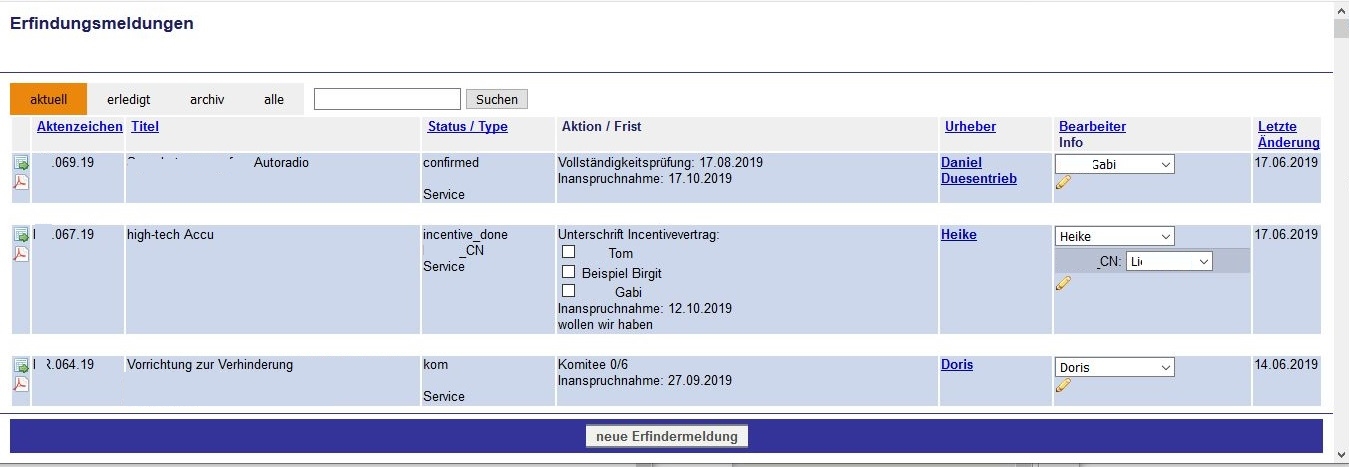Viewport: 1349px width, 467px height.
Task: Open the Gabi Bearbeiter dropdown
Action: pyautogui.click(x=1114, y=164)
